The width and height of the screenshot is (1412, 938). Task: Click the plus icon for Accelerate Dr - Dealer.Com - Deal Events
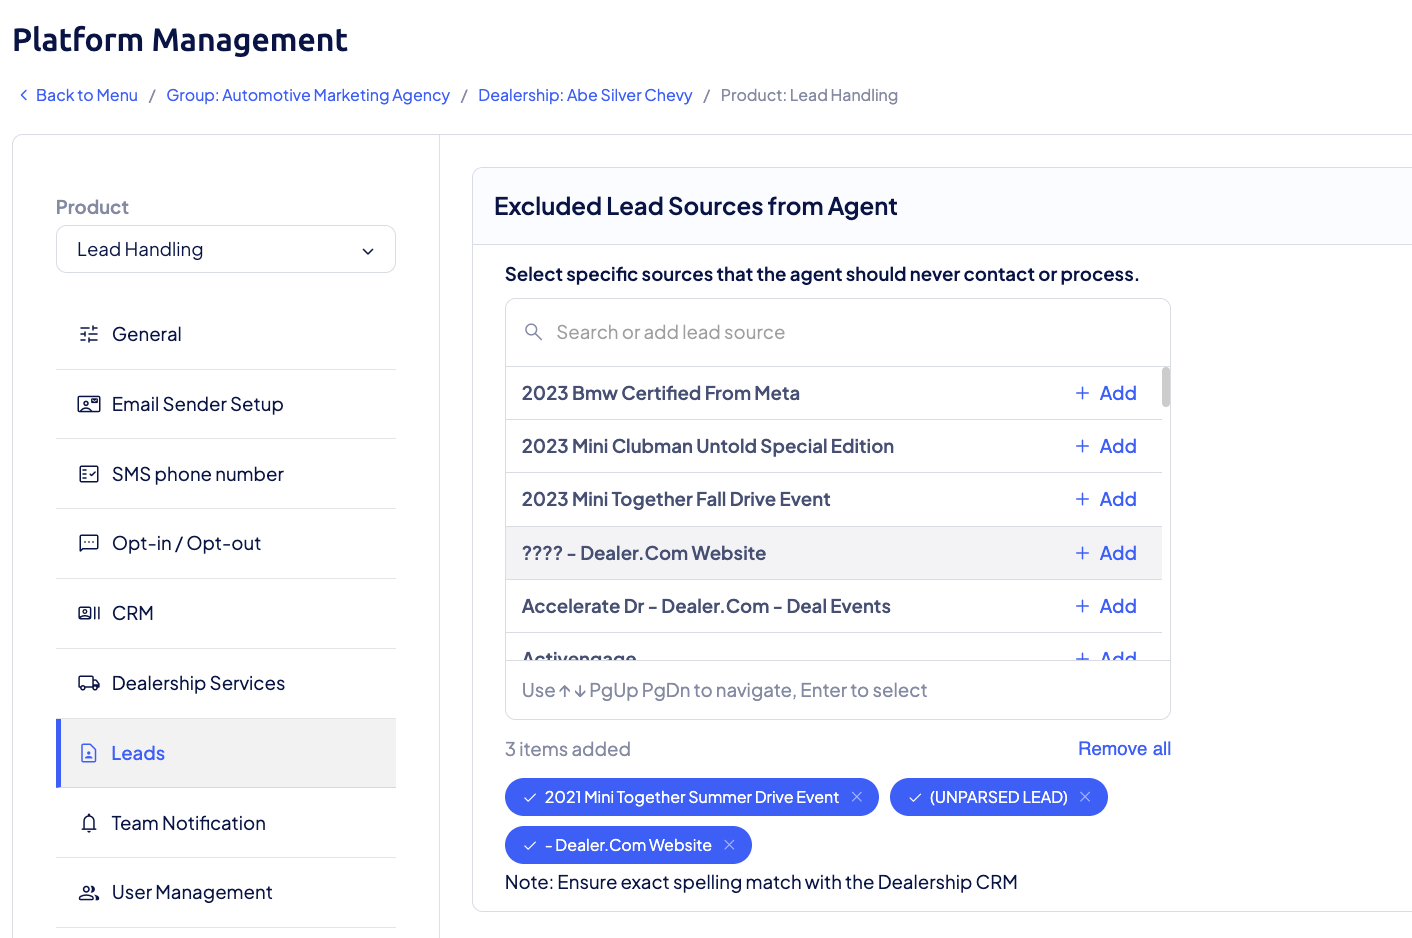pos(1082,606)
